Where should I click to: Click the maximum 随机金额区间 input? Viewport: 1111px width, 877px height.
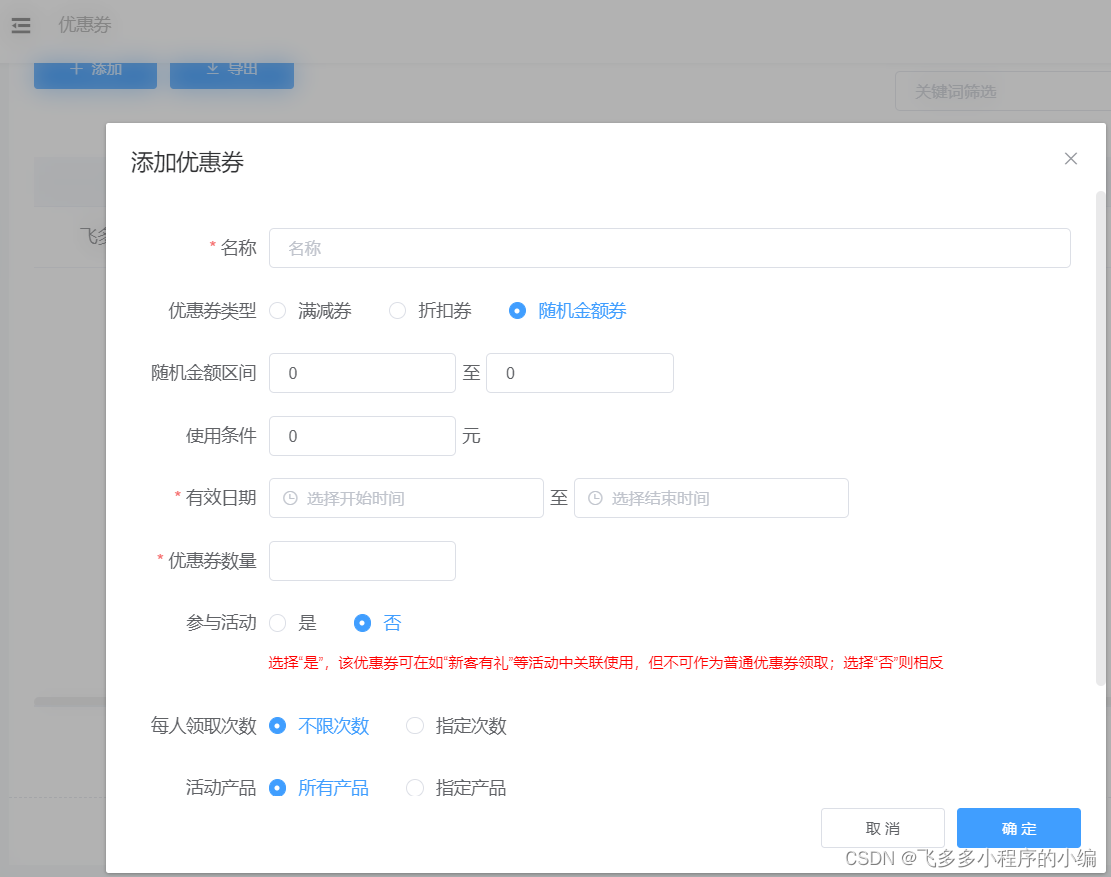(580, 373)
